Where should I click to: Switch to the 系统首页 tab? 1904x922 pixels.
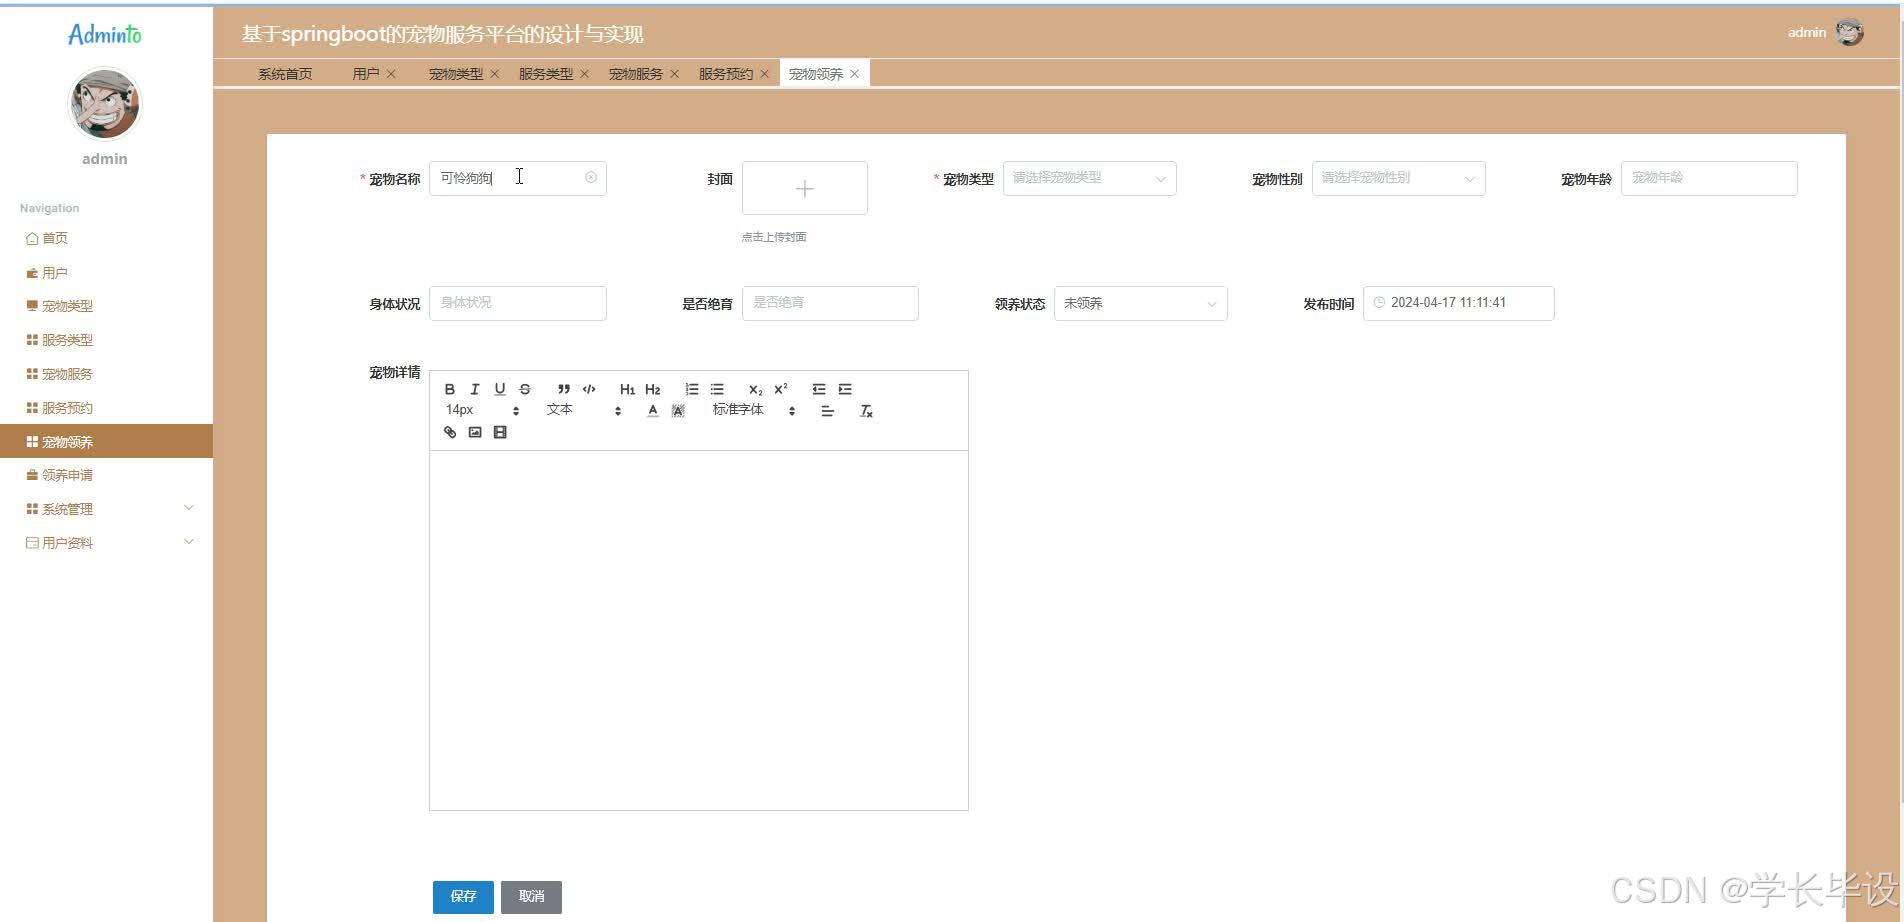coord(285,74)
